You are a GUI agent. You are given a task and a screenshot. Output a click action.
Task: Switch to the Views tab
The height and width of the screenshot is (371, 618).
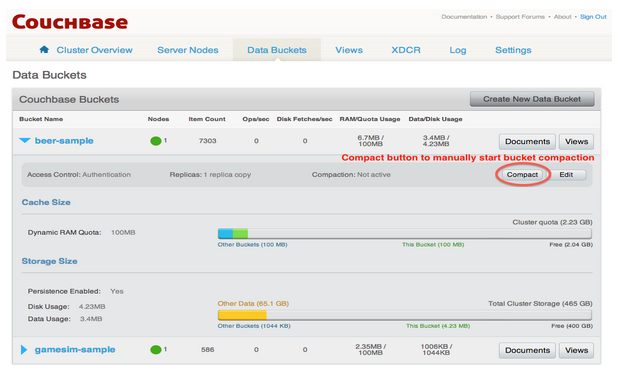pos(349,50)
